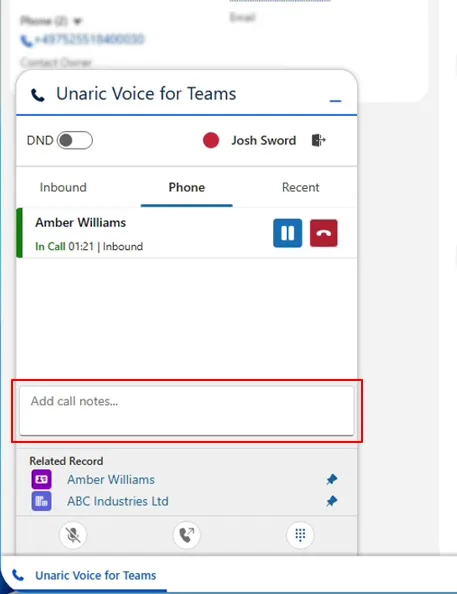Hang up the Amber Williams call

coord(324,233)
